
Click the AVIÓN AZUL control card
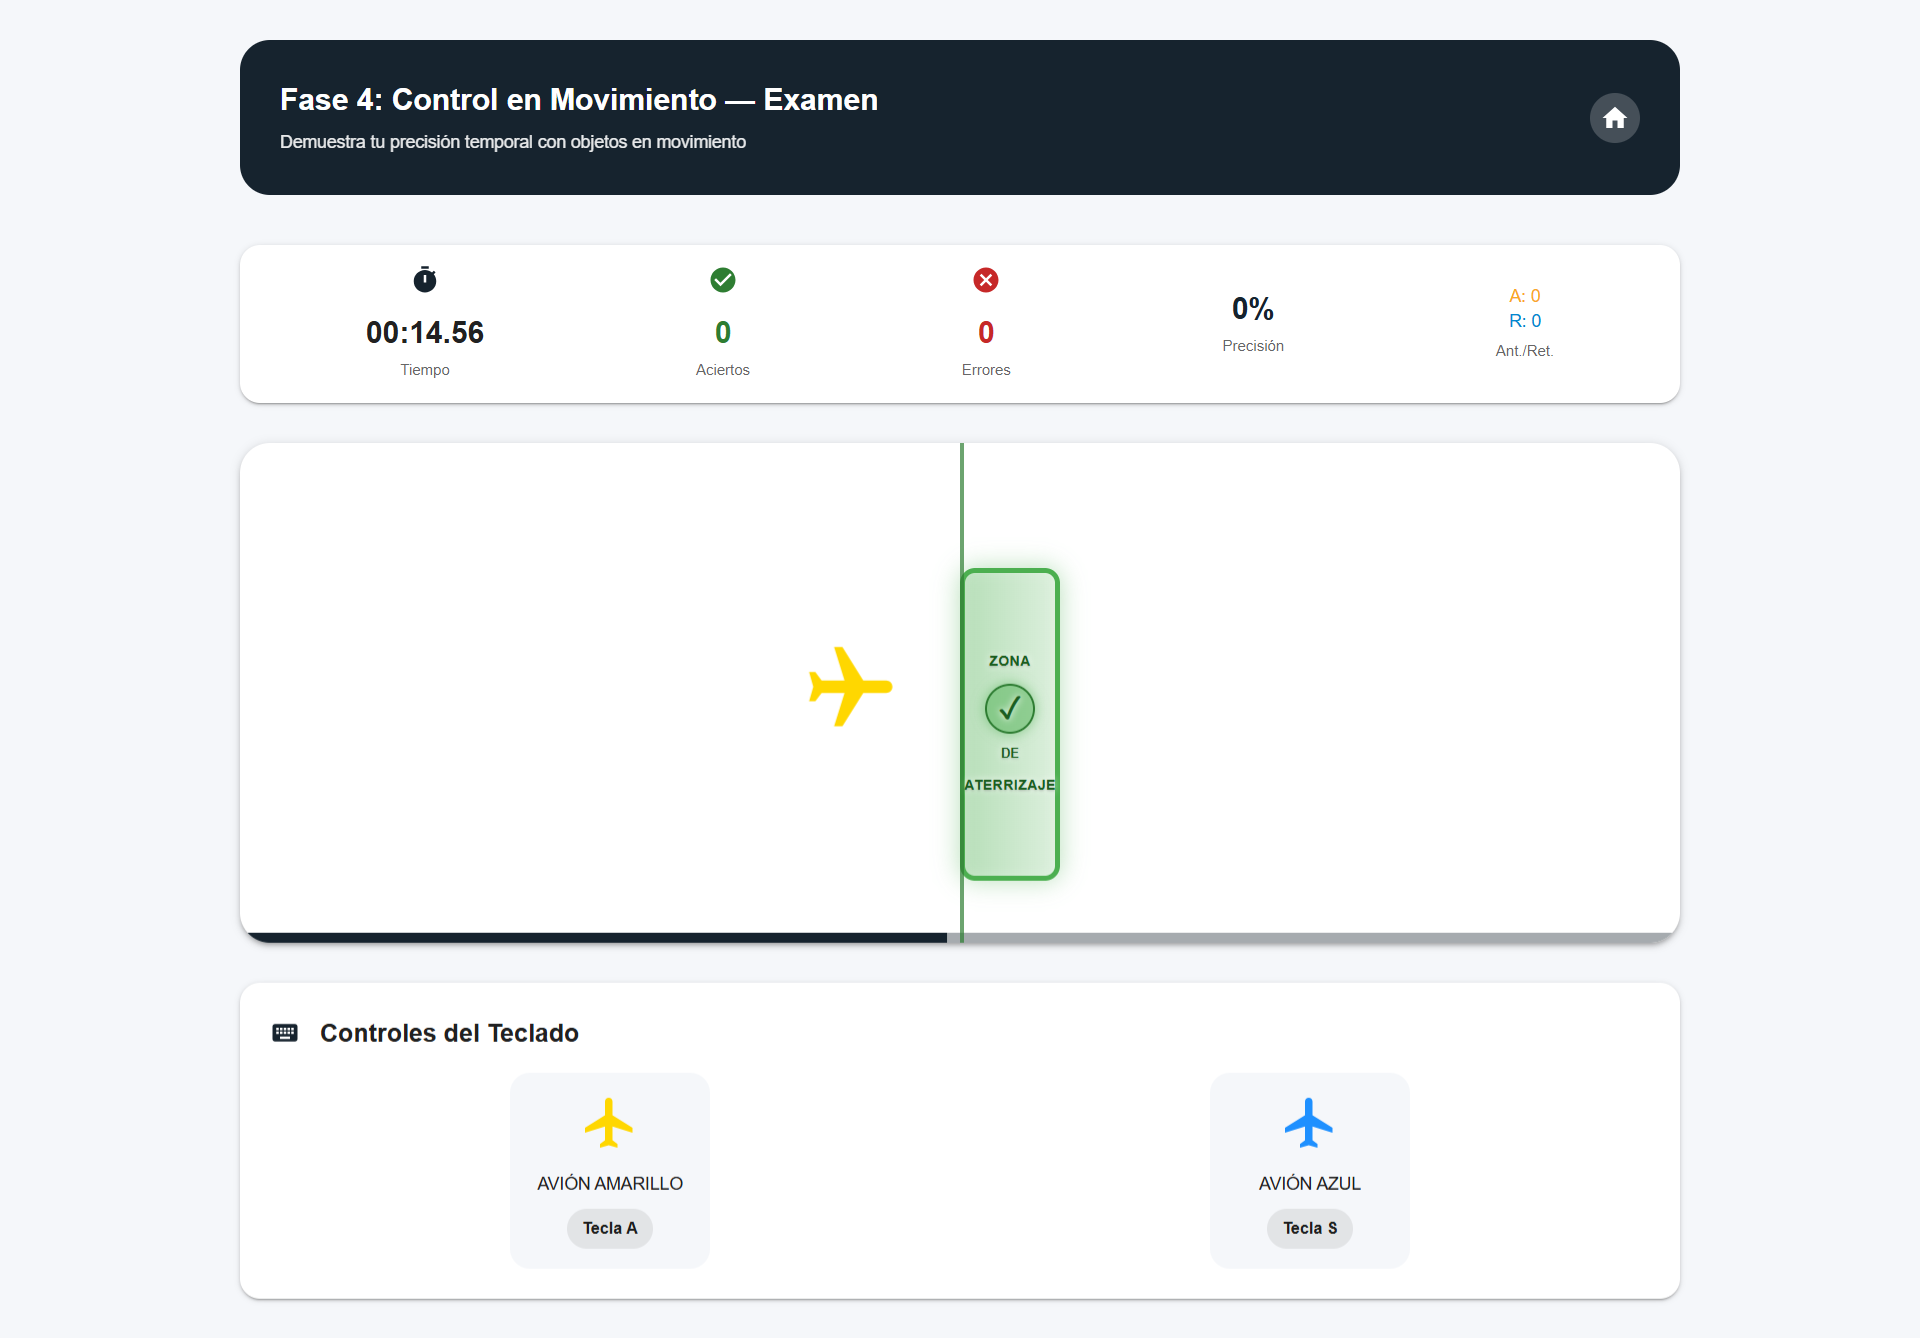tap(1309, 1170)
